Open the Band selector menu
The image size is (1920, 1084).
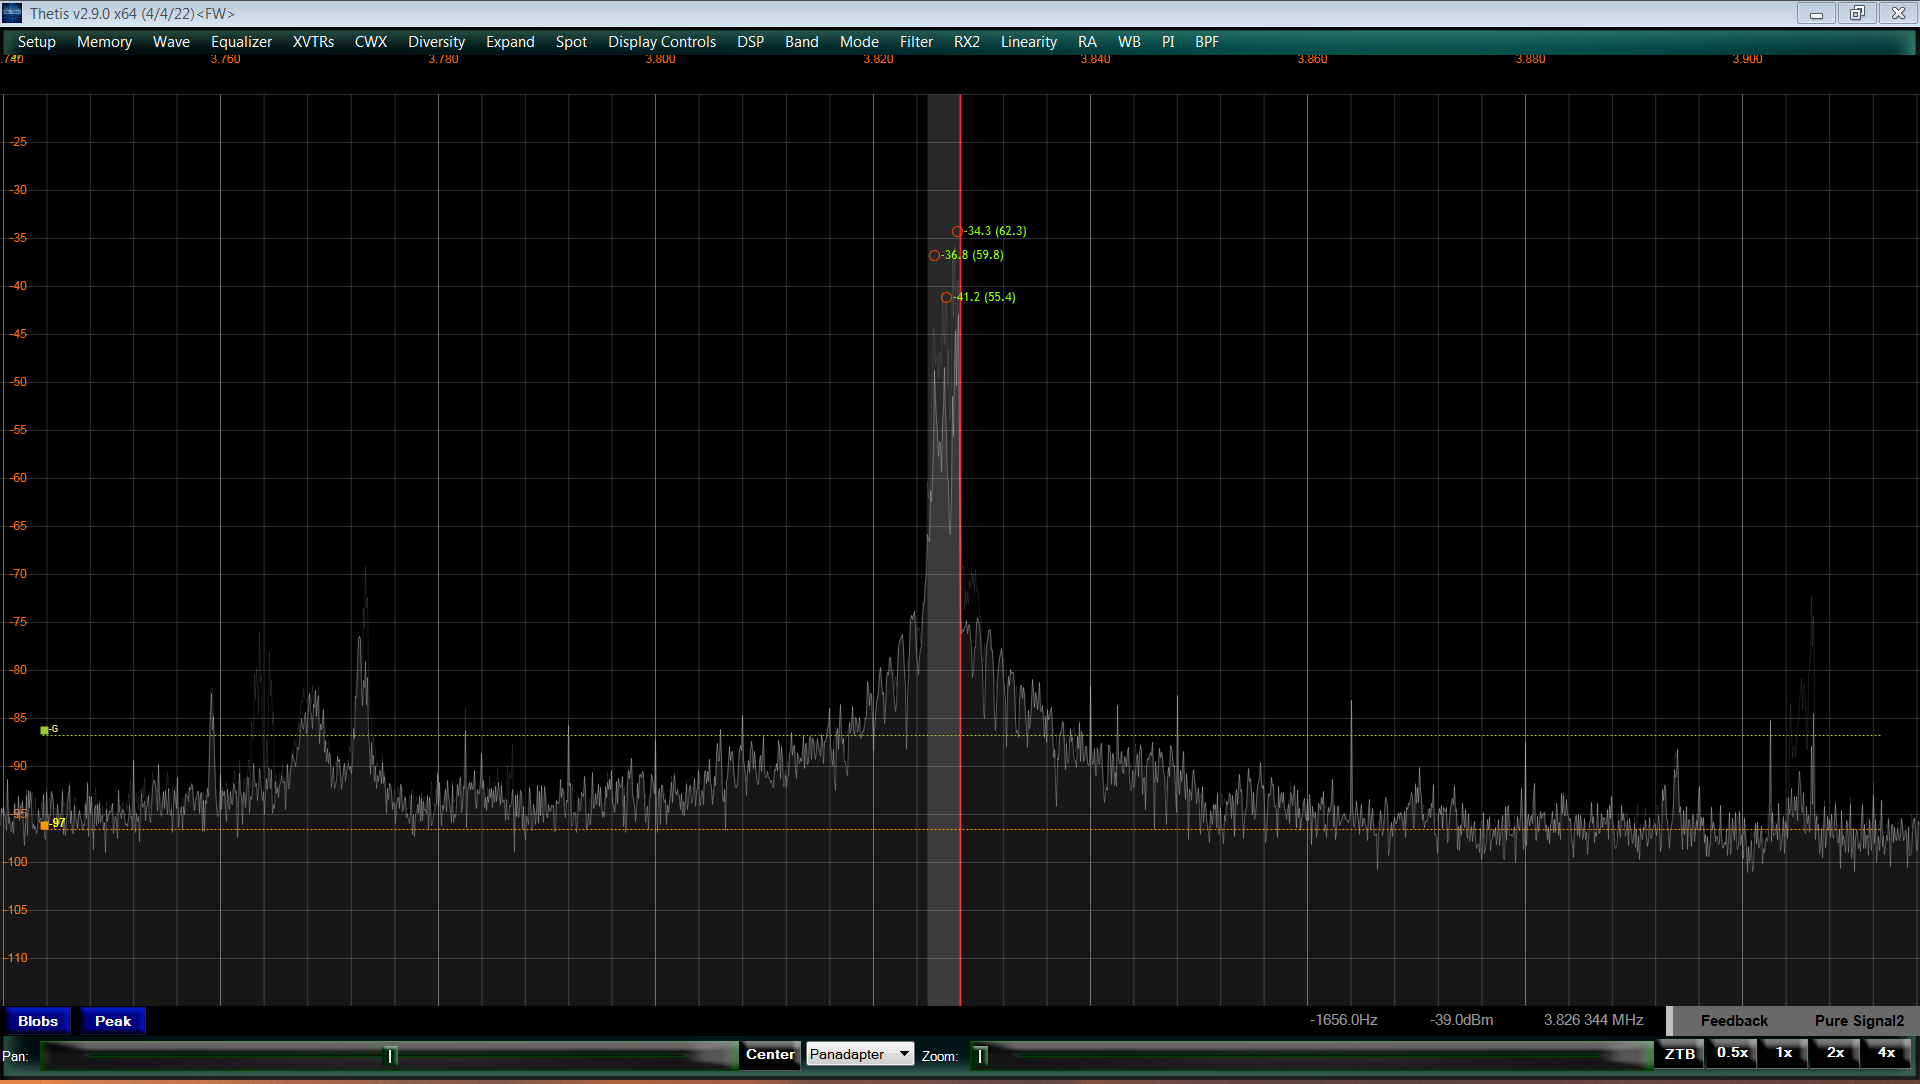[x=800, y=41]
